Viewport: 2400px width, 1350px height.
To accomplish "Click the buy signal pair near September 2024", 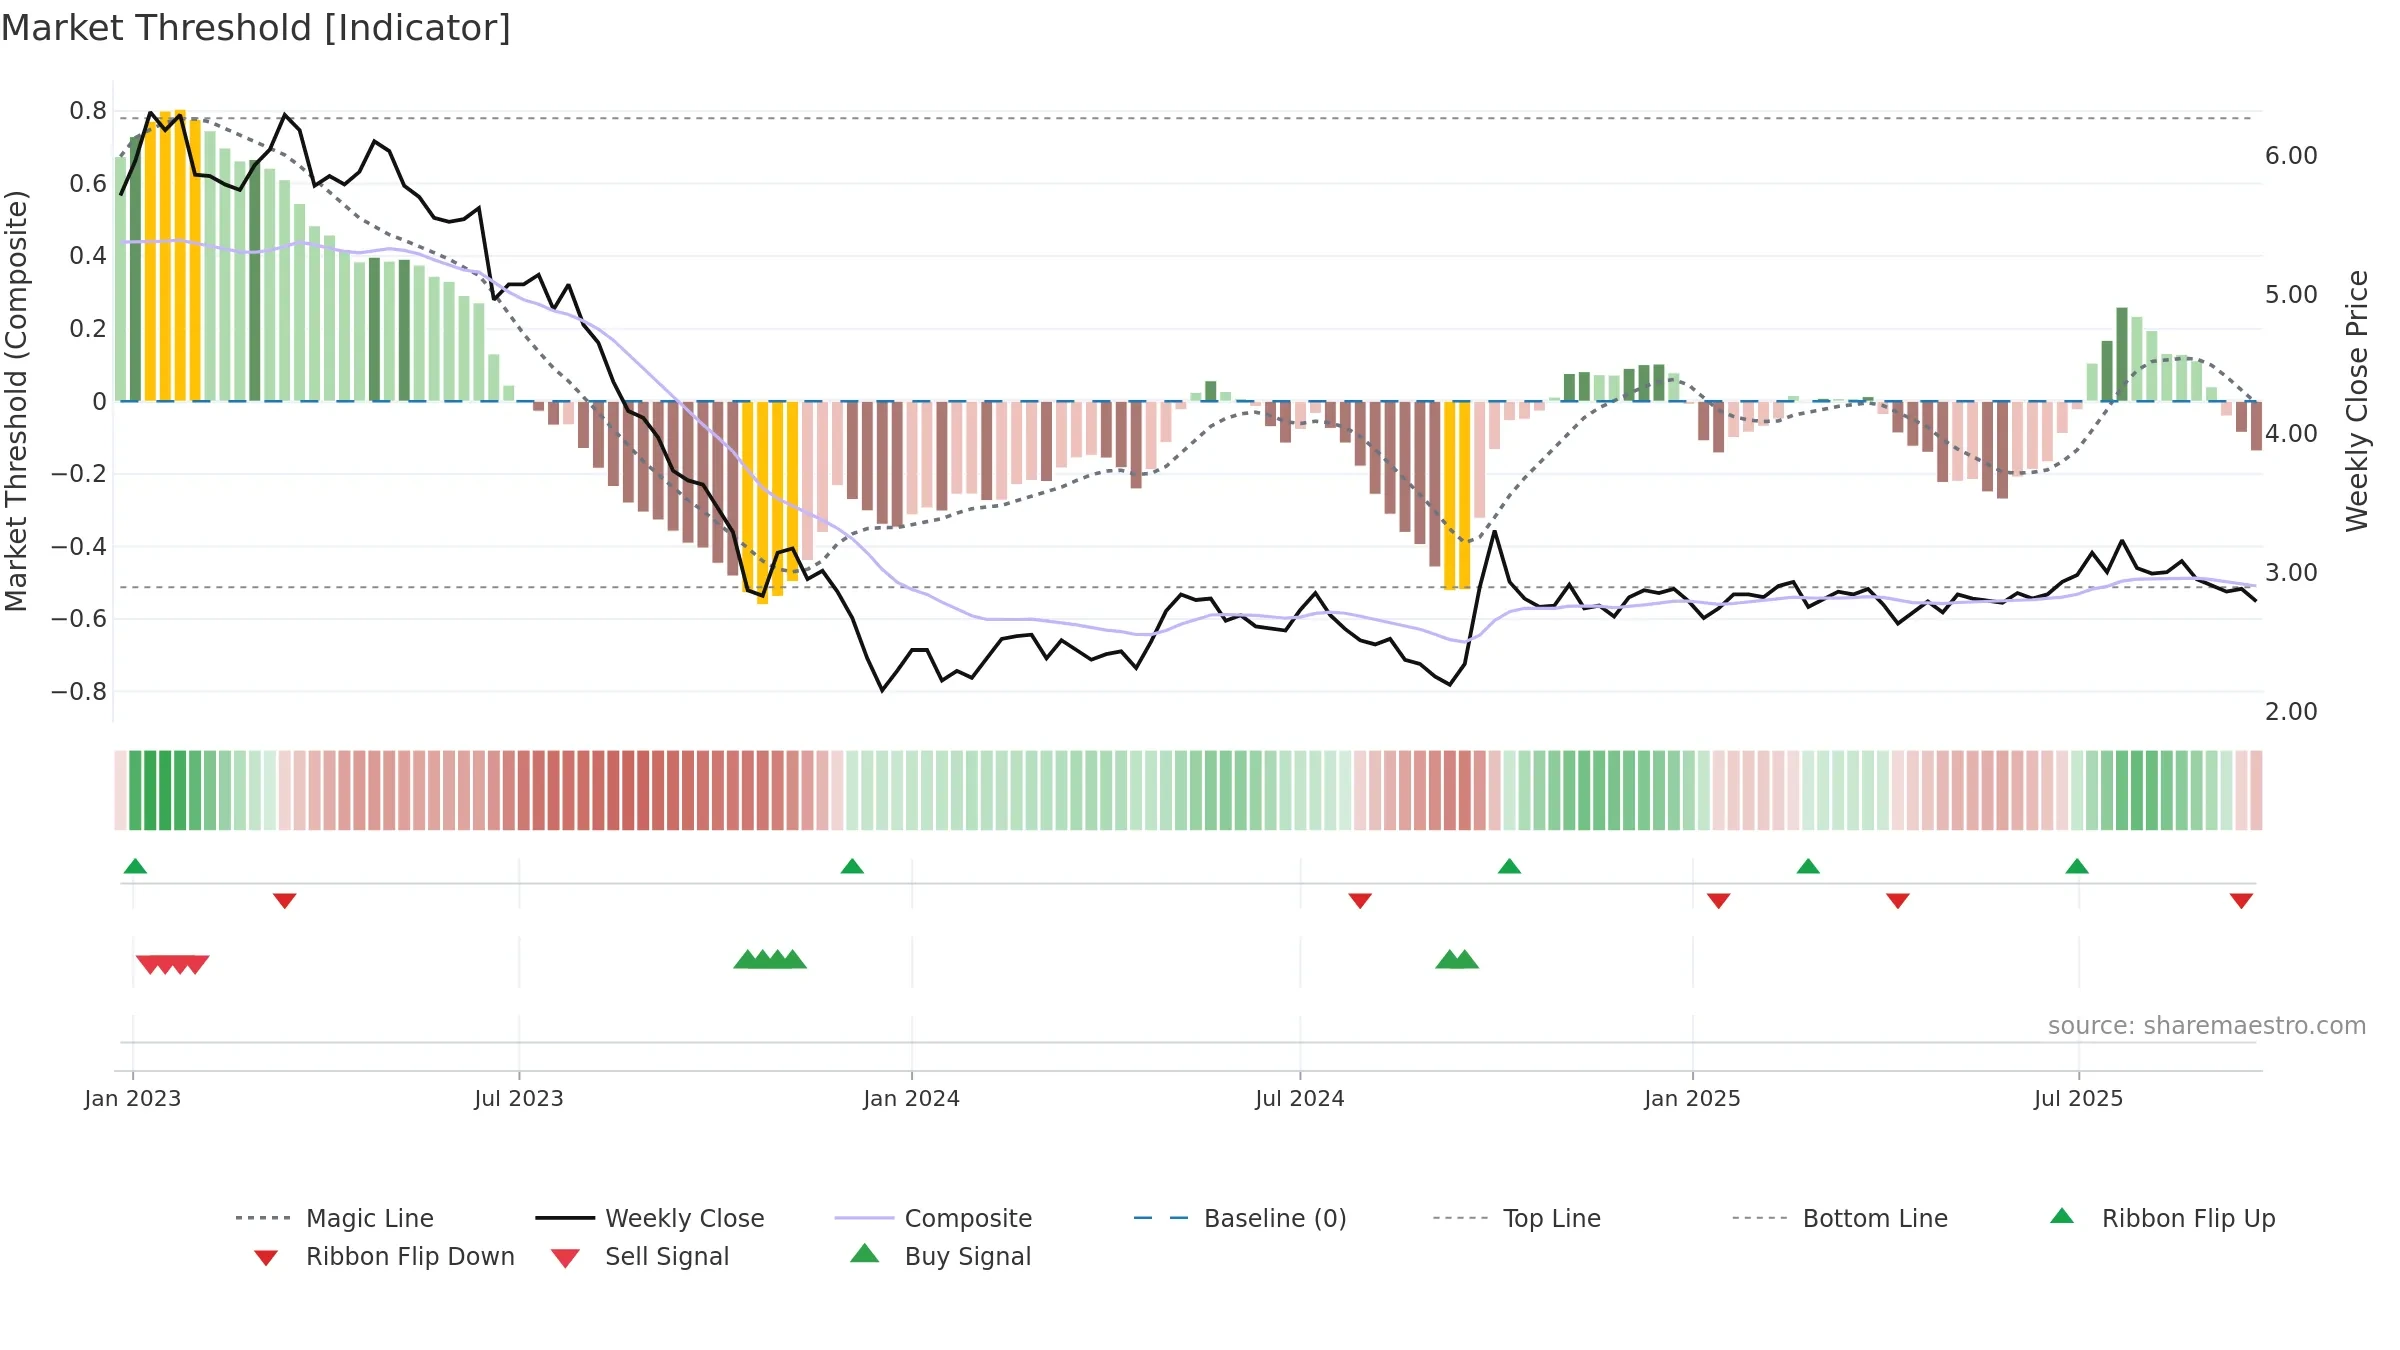I will [1457, 959].
